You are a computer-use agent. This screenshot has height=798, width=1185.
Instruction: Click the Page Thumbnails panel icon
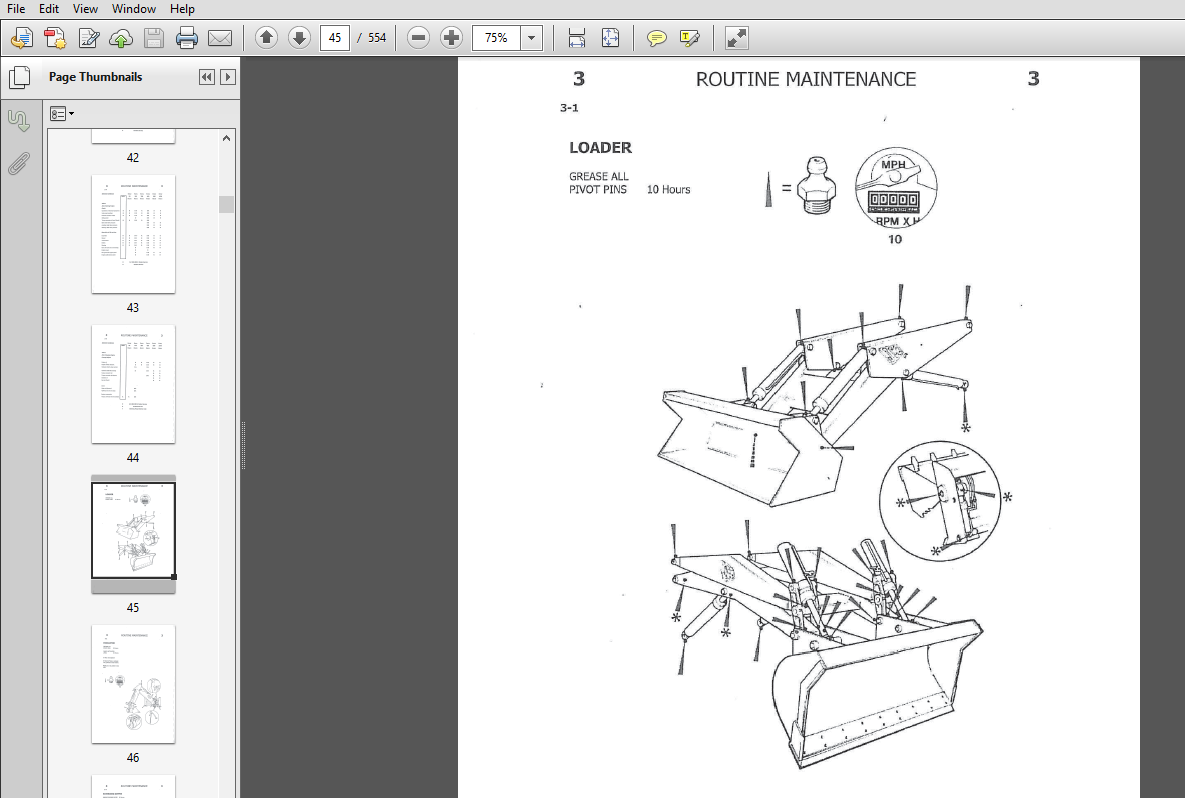pos(19,77)
